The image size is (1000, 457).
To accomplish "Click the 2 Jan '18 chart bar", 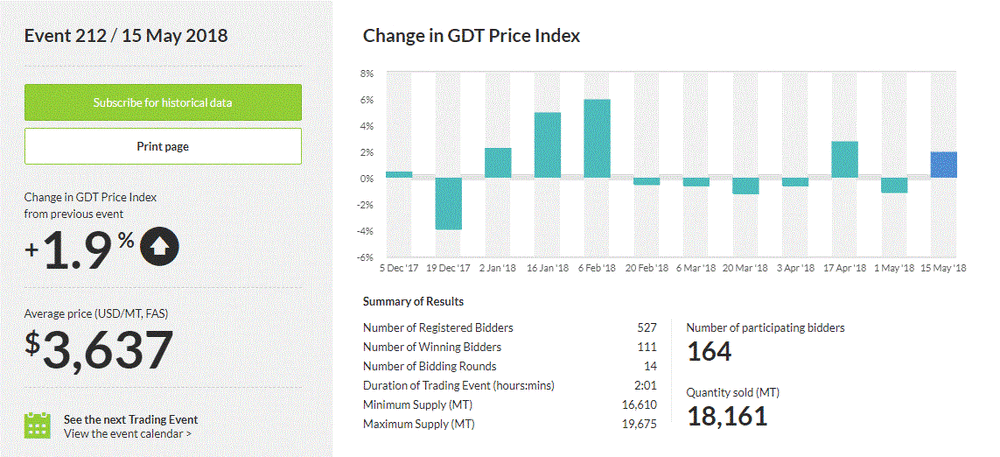I will click(498, 163).
